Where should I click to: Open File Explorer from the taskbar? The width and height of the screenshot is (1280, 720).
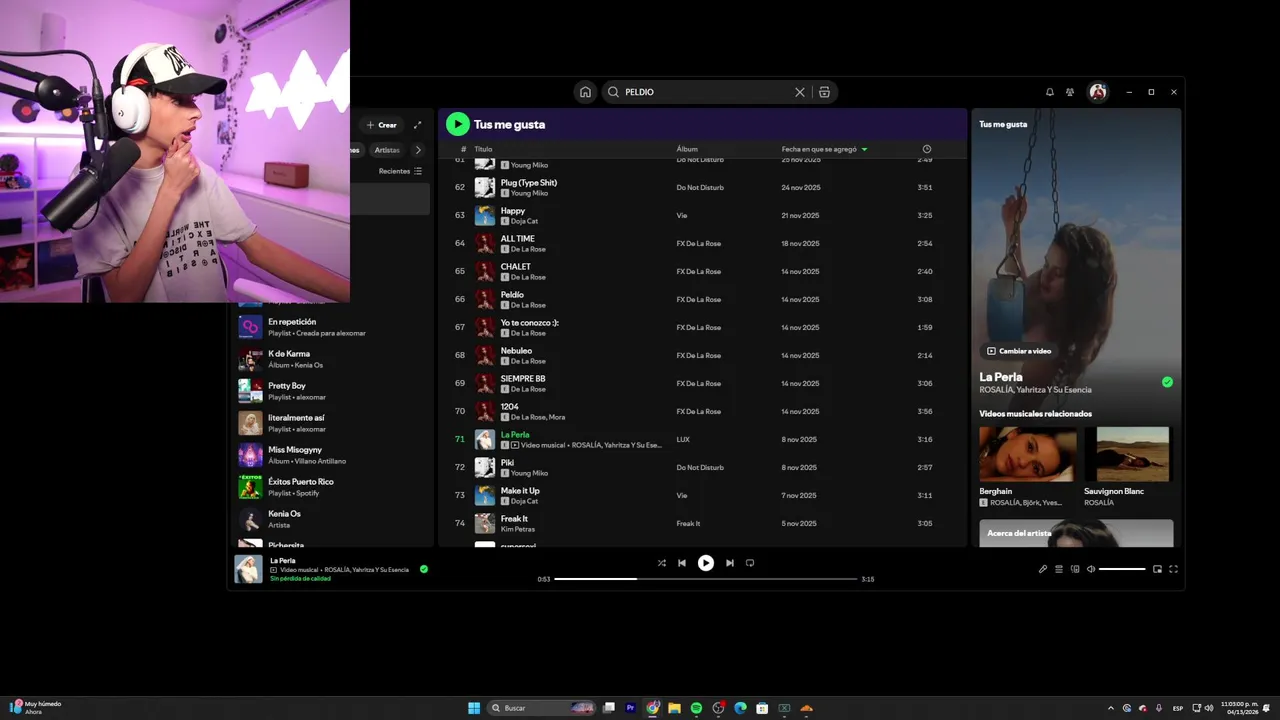pyautogui.click(x=674, y=708)
